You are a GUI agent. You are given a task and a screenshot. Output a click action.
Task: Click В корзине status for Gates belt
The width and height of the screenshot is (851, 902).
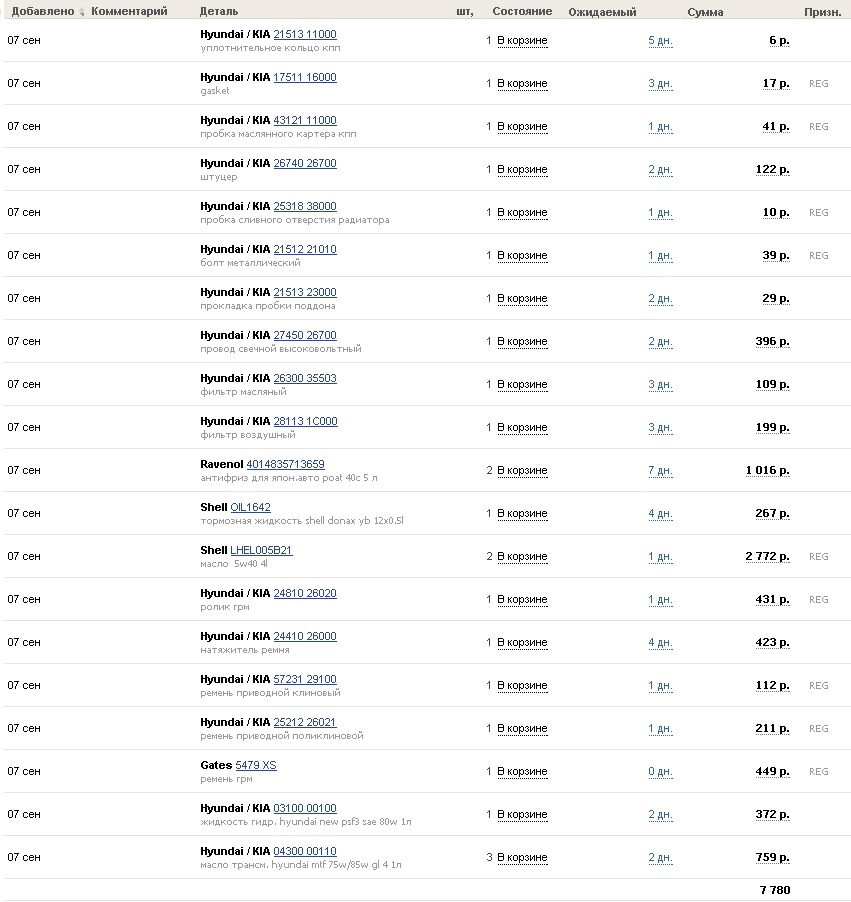point(522,771)
